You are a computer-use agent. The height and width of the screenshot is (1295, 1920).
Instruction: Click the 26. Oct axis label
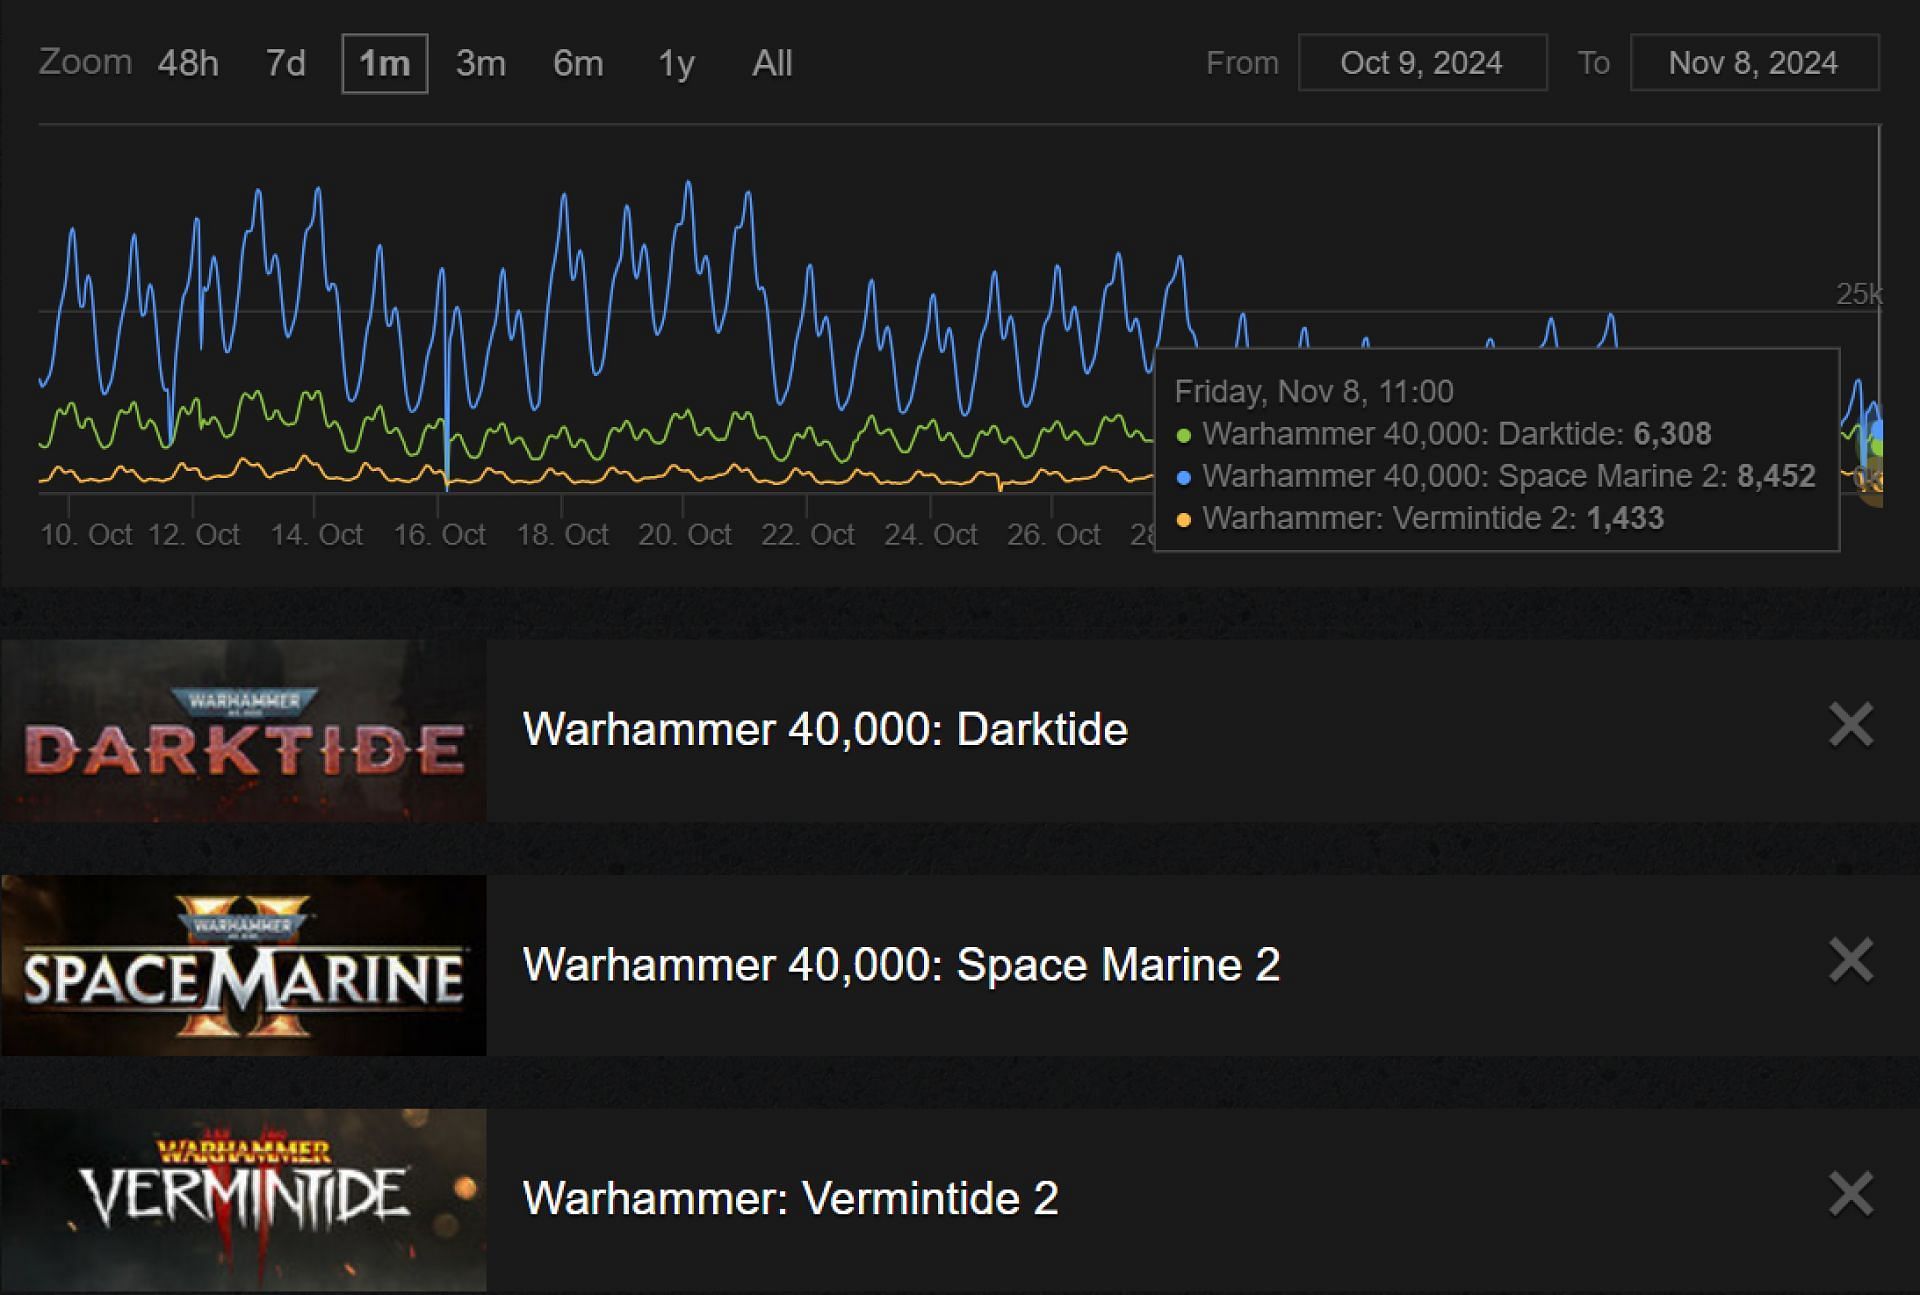pyautogui.click(x=1054, y=535)
